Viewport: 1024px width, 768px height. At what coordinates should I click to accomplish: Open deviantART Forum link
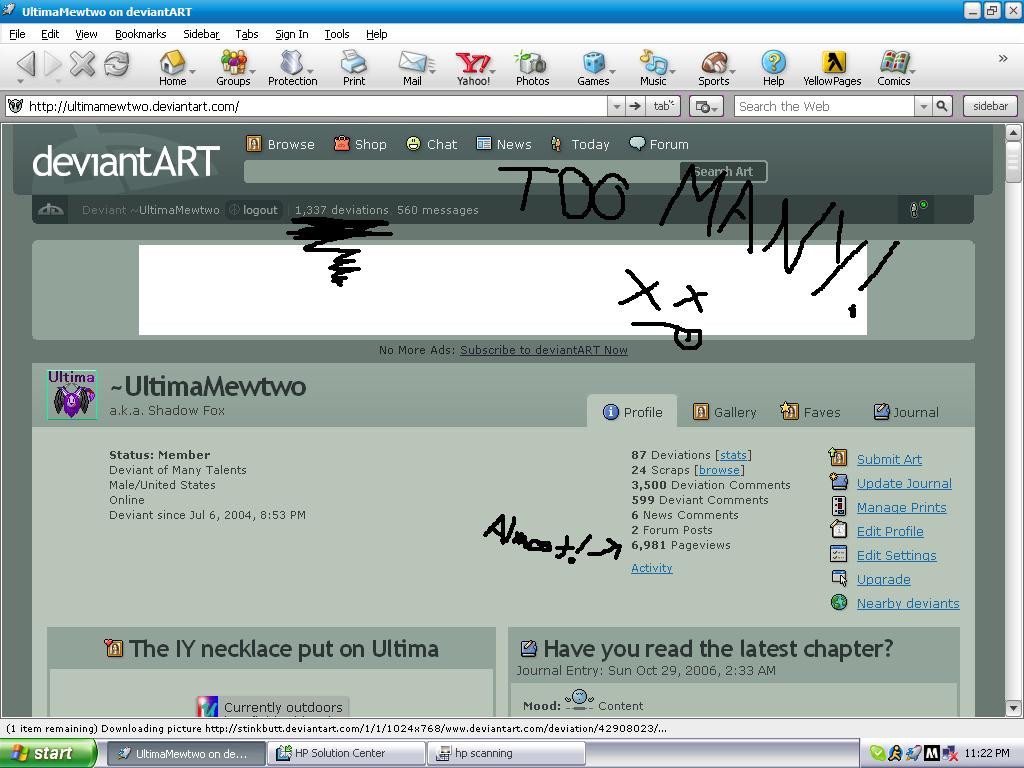point(659,144)
